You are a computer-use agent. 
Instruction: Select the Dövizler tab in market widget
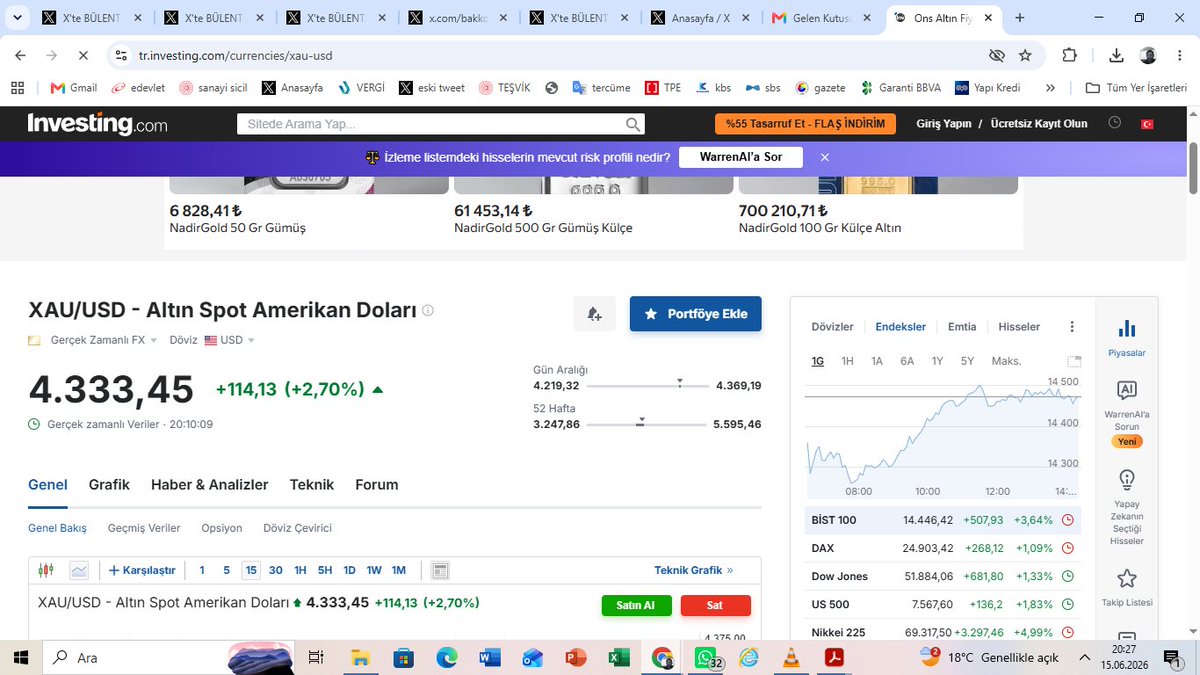832,327
